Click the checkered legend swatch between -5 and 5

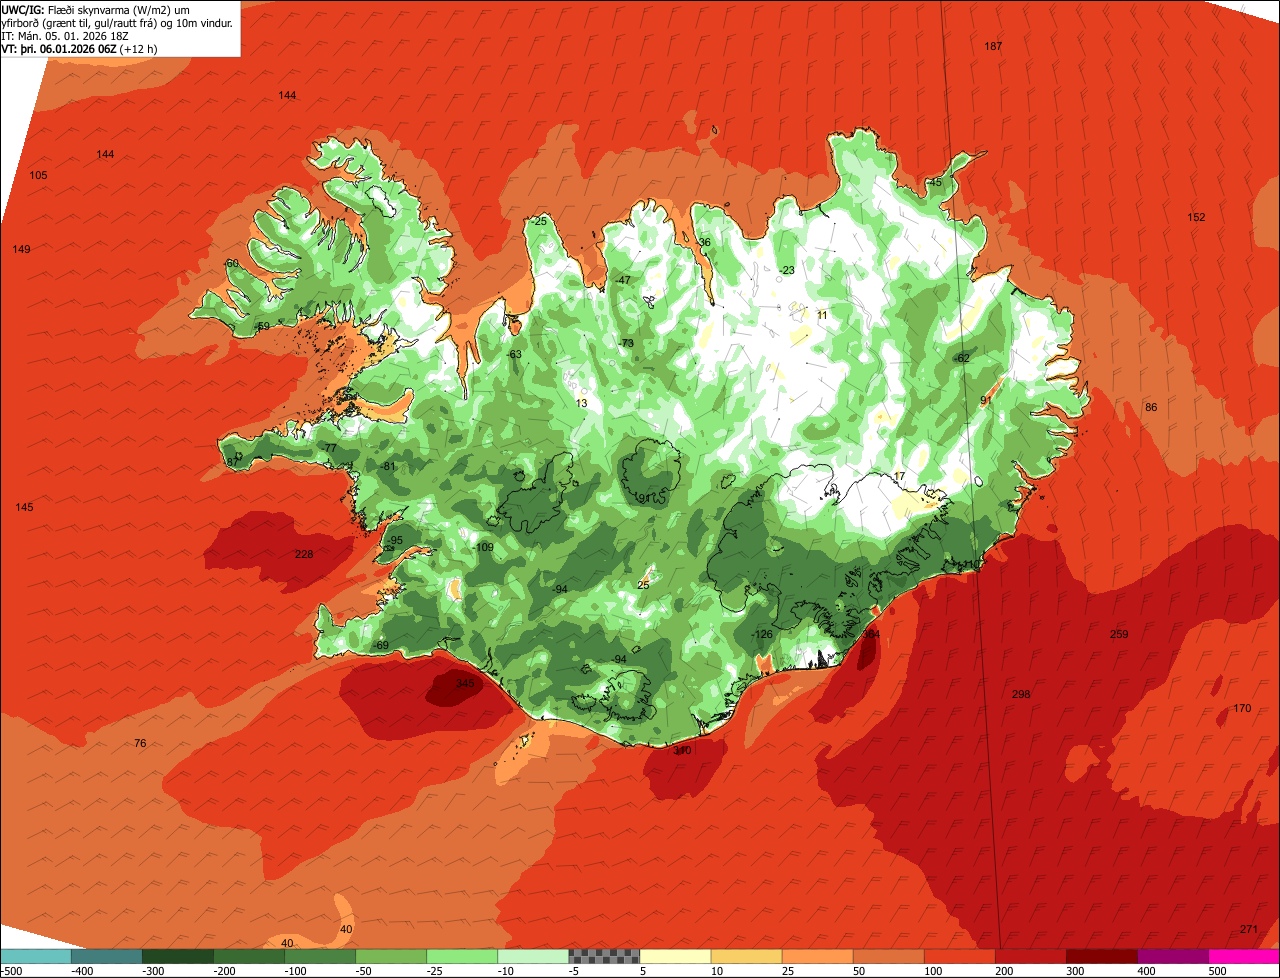coord(604,956)
